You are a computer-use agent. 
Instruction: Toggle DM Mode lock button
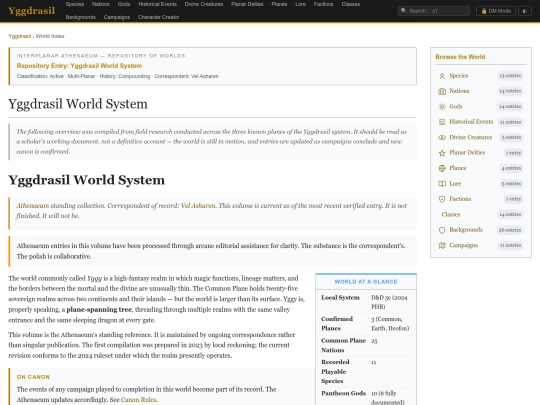(496, 11)
